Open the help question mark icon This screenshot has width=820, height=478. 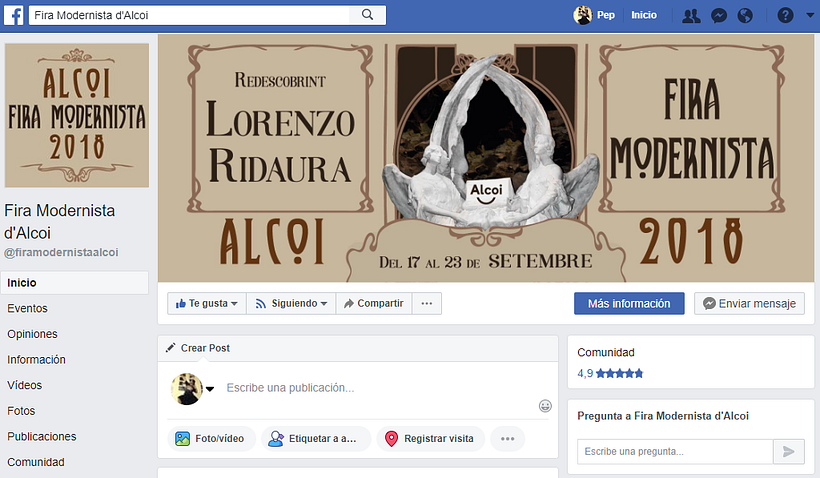[785, 15]
